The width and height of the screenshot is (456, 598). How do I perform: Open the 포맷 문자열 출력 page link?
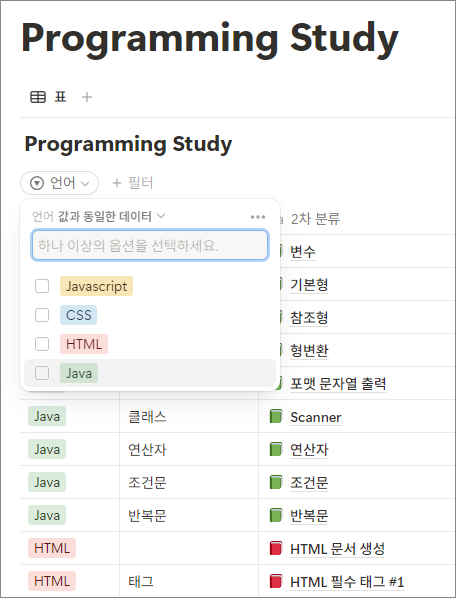[x=338, y=384]
